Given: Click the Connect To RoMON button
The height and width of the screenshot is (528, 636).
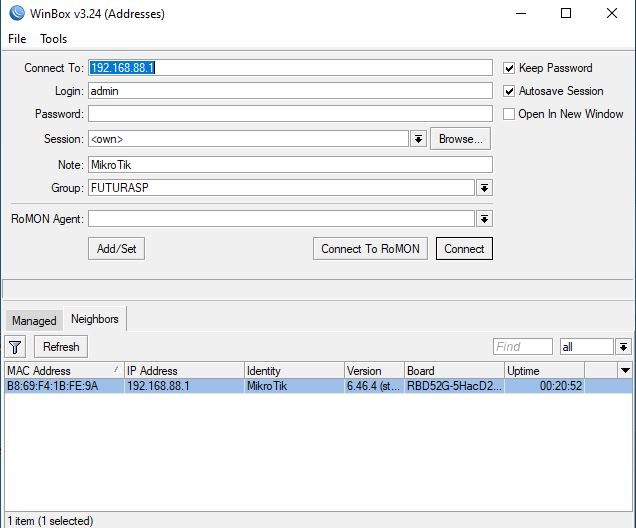Looking at the screenshot, I should pyautogui.click(x=370, y=249).
